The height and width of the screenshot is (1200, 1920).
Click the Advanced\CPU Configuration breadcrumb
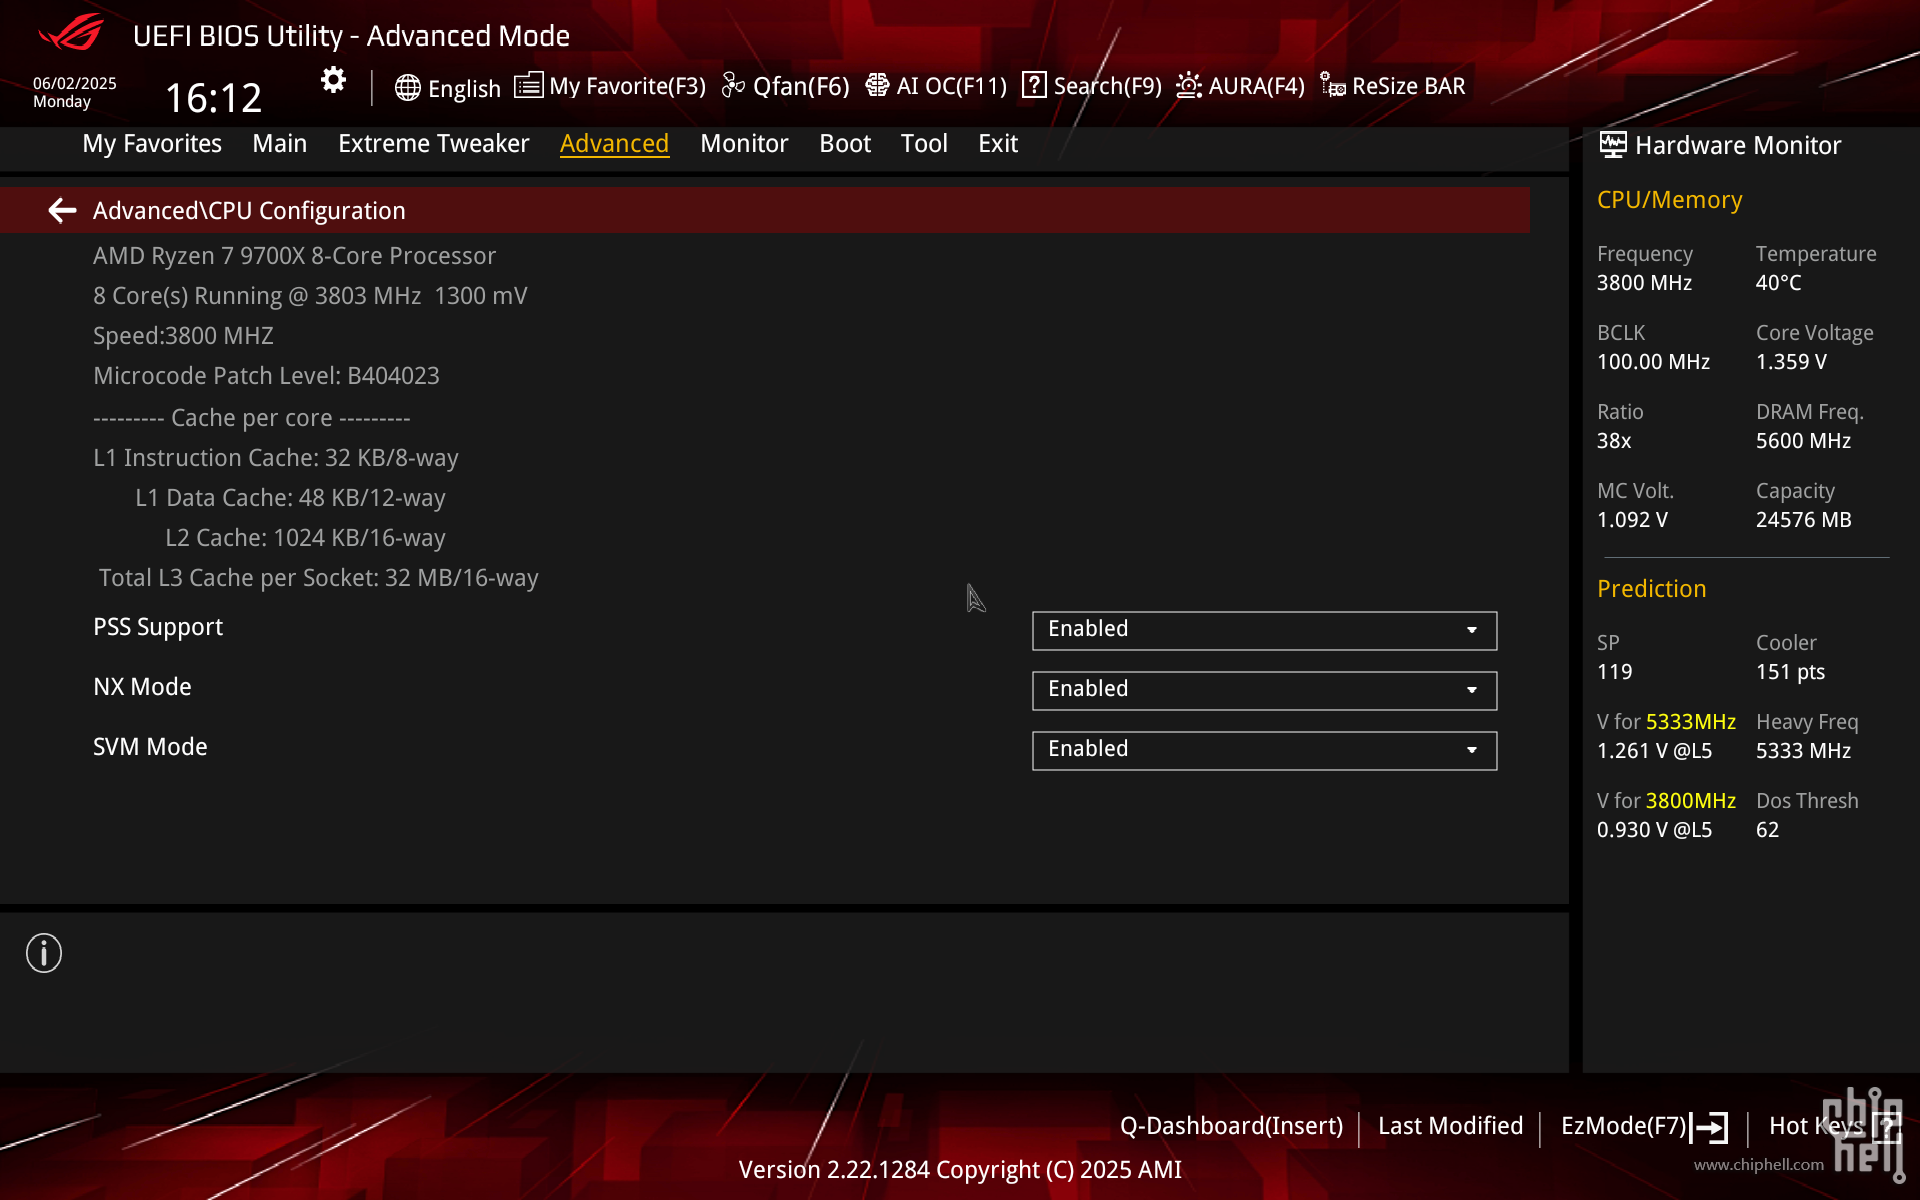(249, 211)
